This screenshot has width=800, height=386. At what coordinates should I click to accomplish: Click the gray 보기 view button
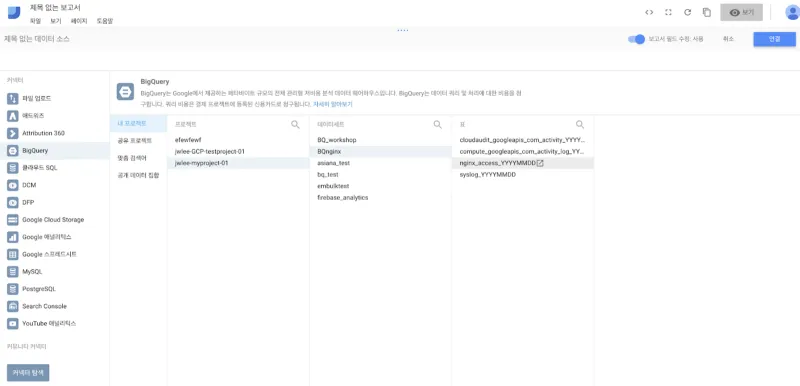pyautogui.click(x=741, y=12)
